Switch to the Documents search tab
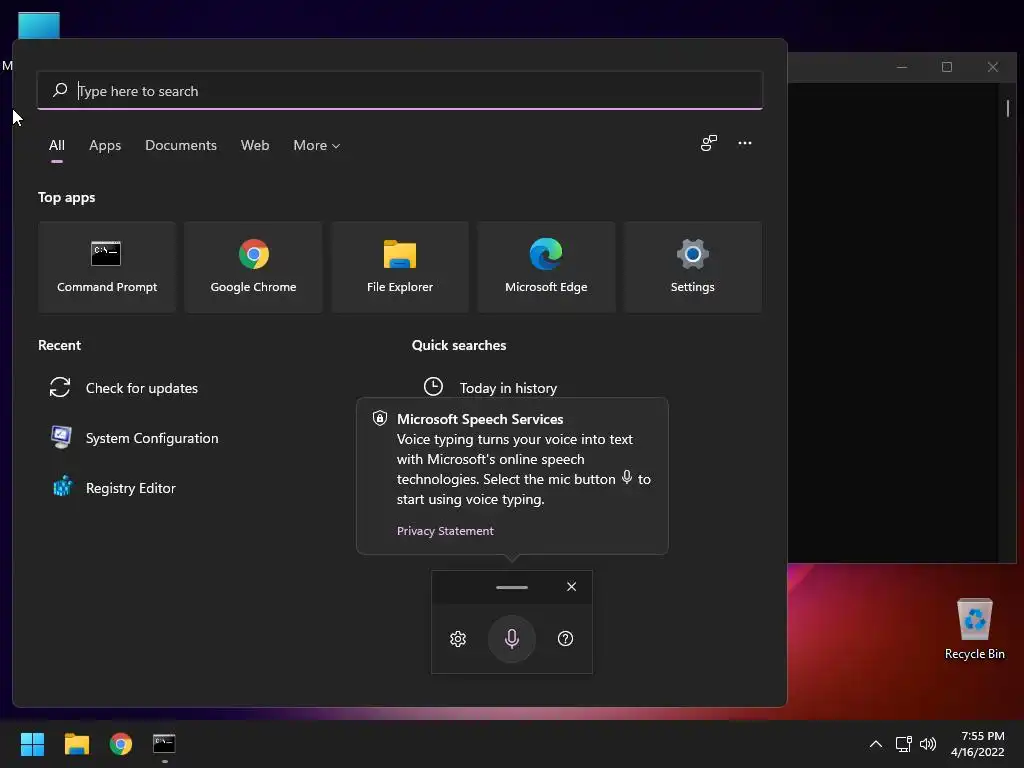Viewport: 1024px width, 768px height. pyautogui.click(x=181, y=145)
